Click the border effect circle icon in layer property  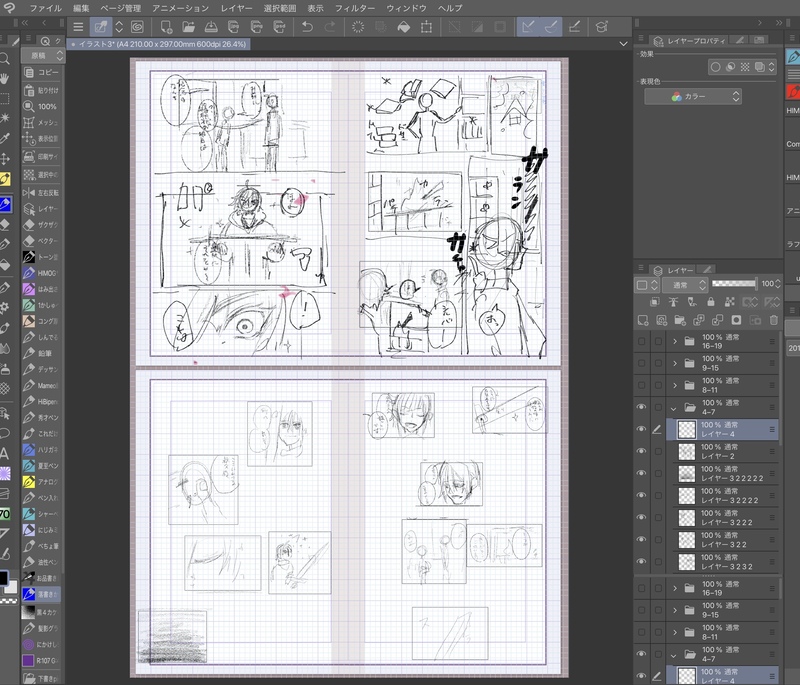click(715, 67)
